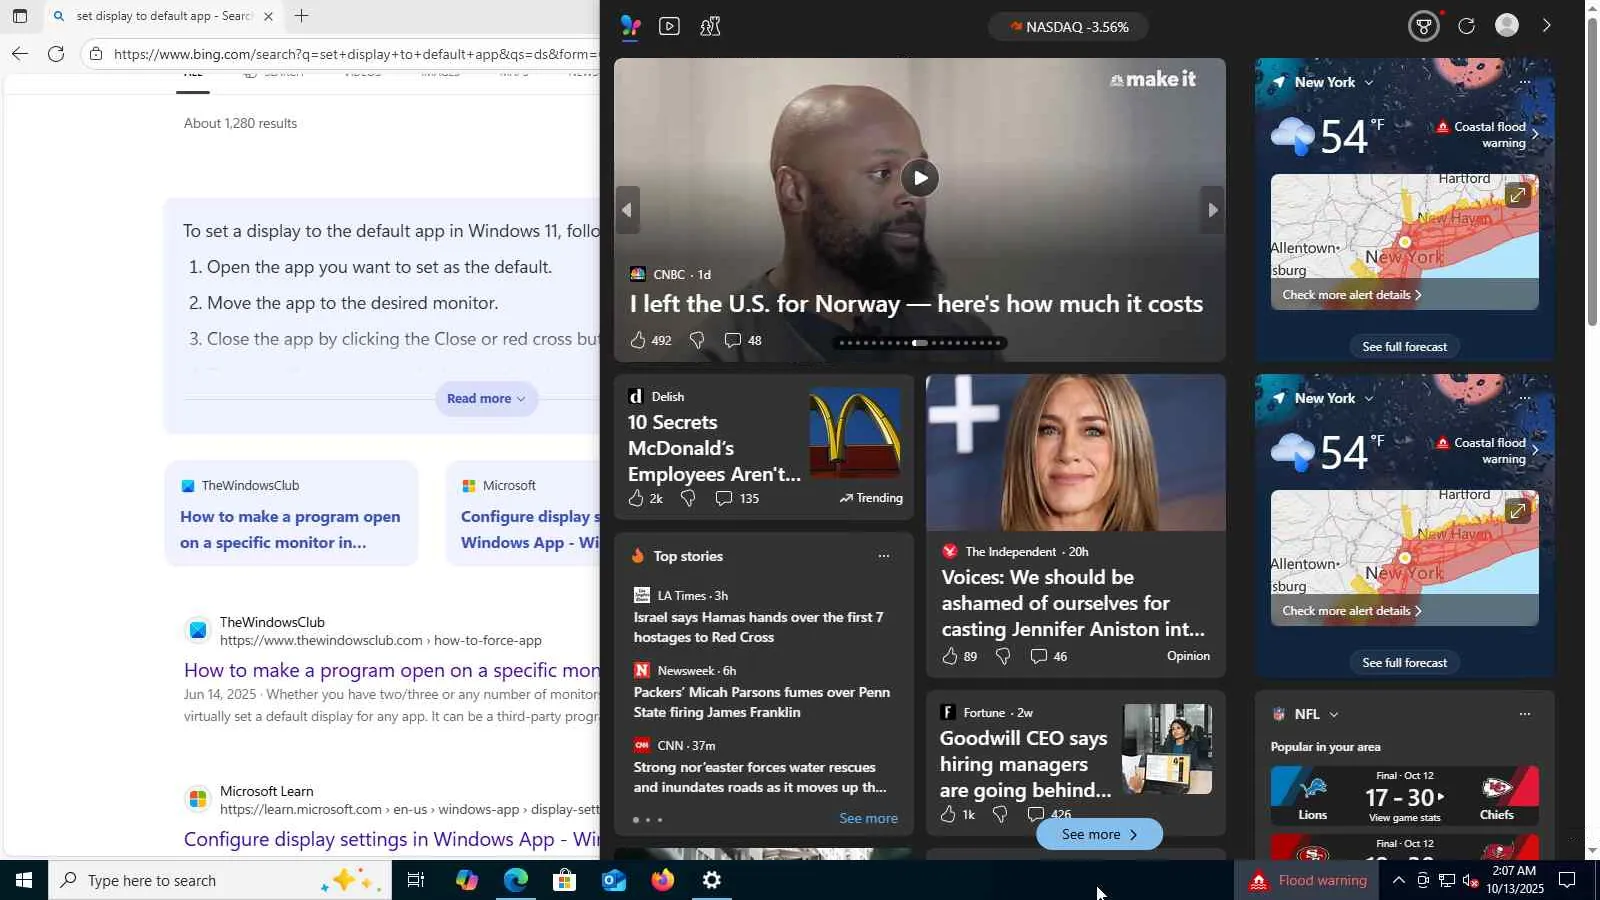Viewport: 1600px width, 900px height.
Task: Refresh the widgets feed
Action: 1466,26
